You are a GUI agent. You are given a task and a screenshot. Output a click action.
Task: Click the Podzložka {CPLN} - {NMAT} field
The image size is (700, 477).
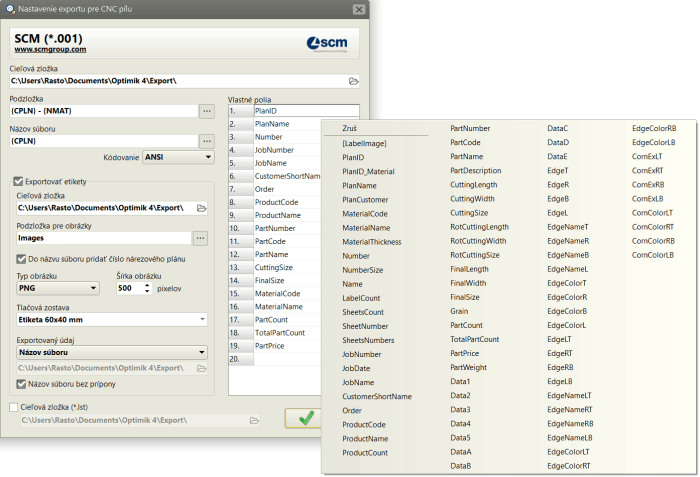pos(104,111)
